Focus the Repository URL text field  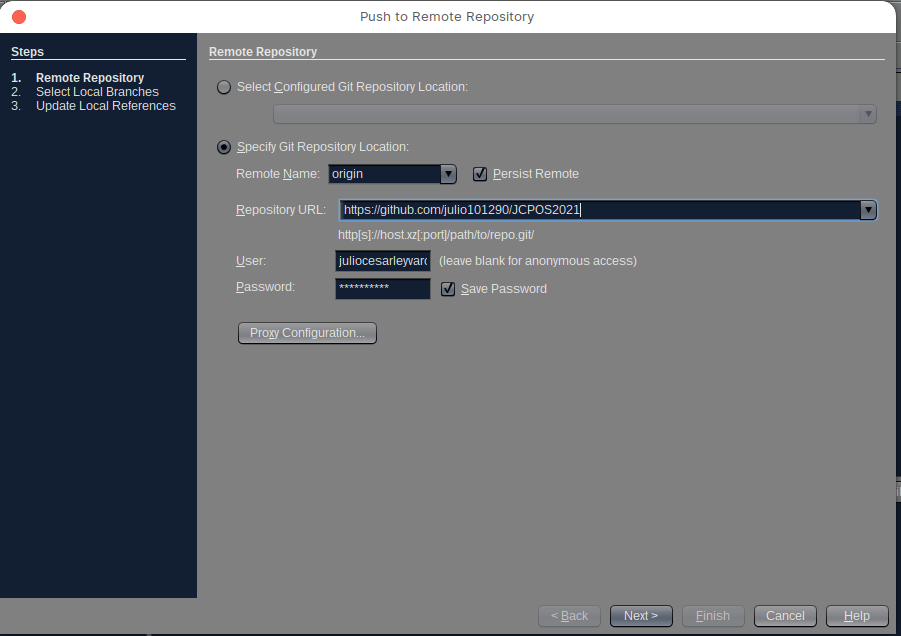pyautogui.click(x=600, y=210)
